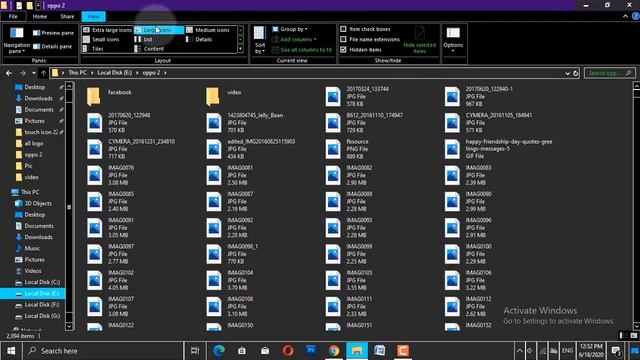The image size is (640, 360).
Task: Open the video folder in file list
Action: [224, 96]
